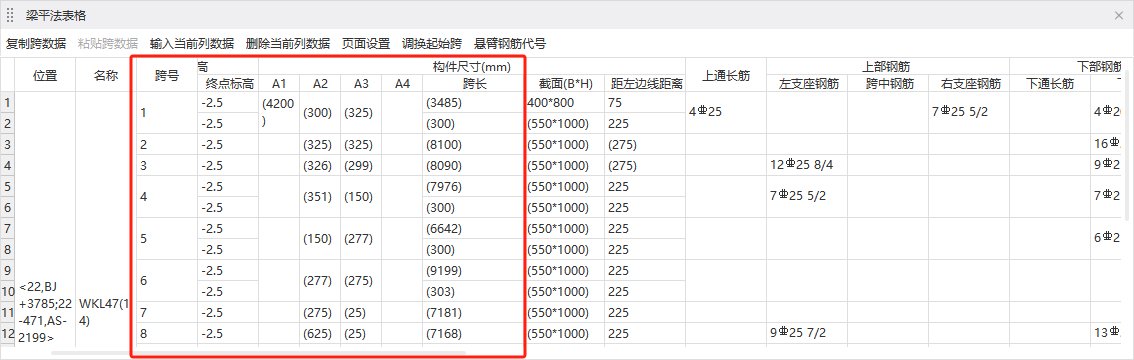The width and height of the screenshot is (1134, 360).
Task: Select the A1 column header
Action: click(279, 83)
